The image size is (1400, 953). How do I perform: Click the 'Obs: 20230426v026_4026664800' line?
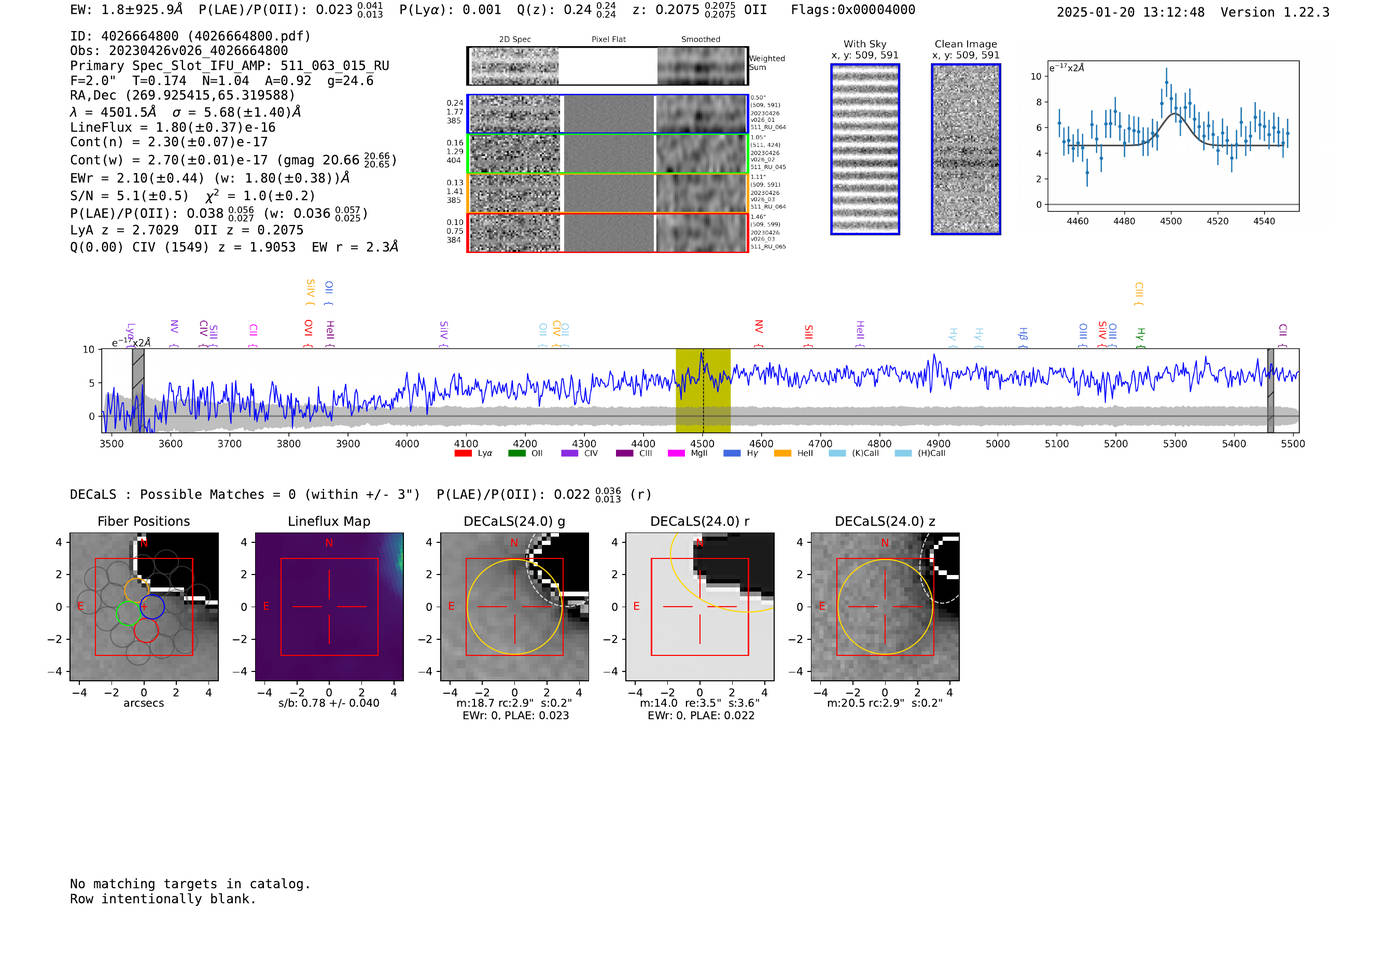[179, 51]
